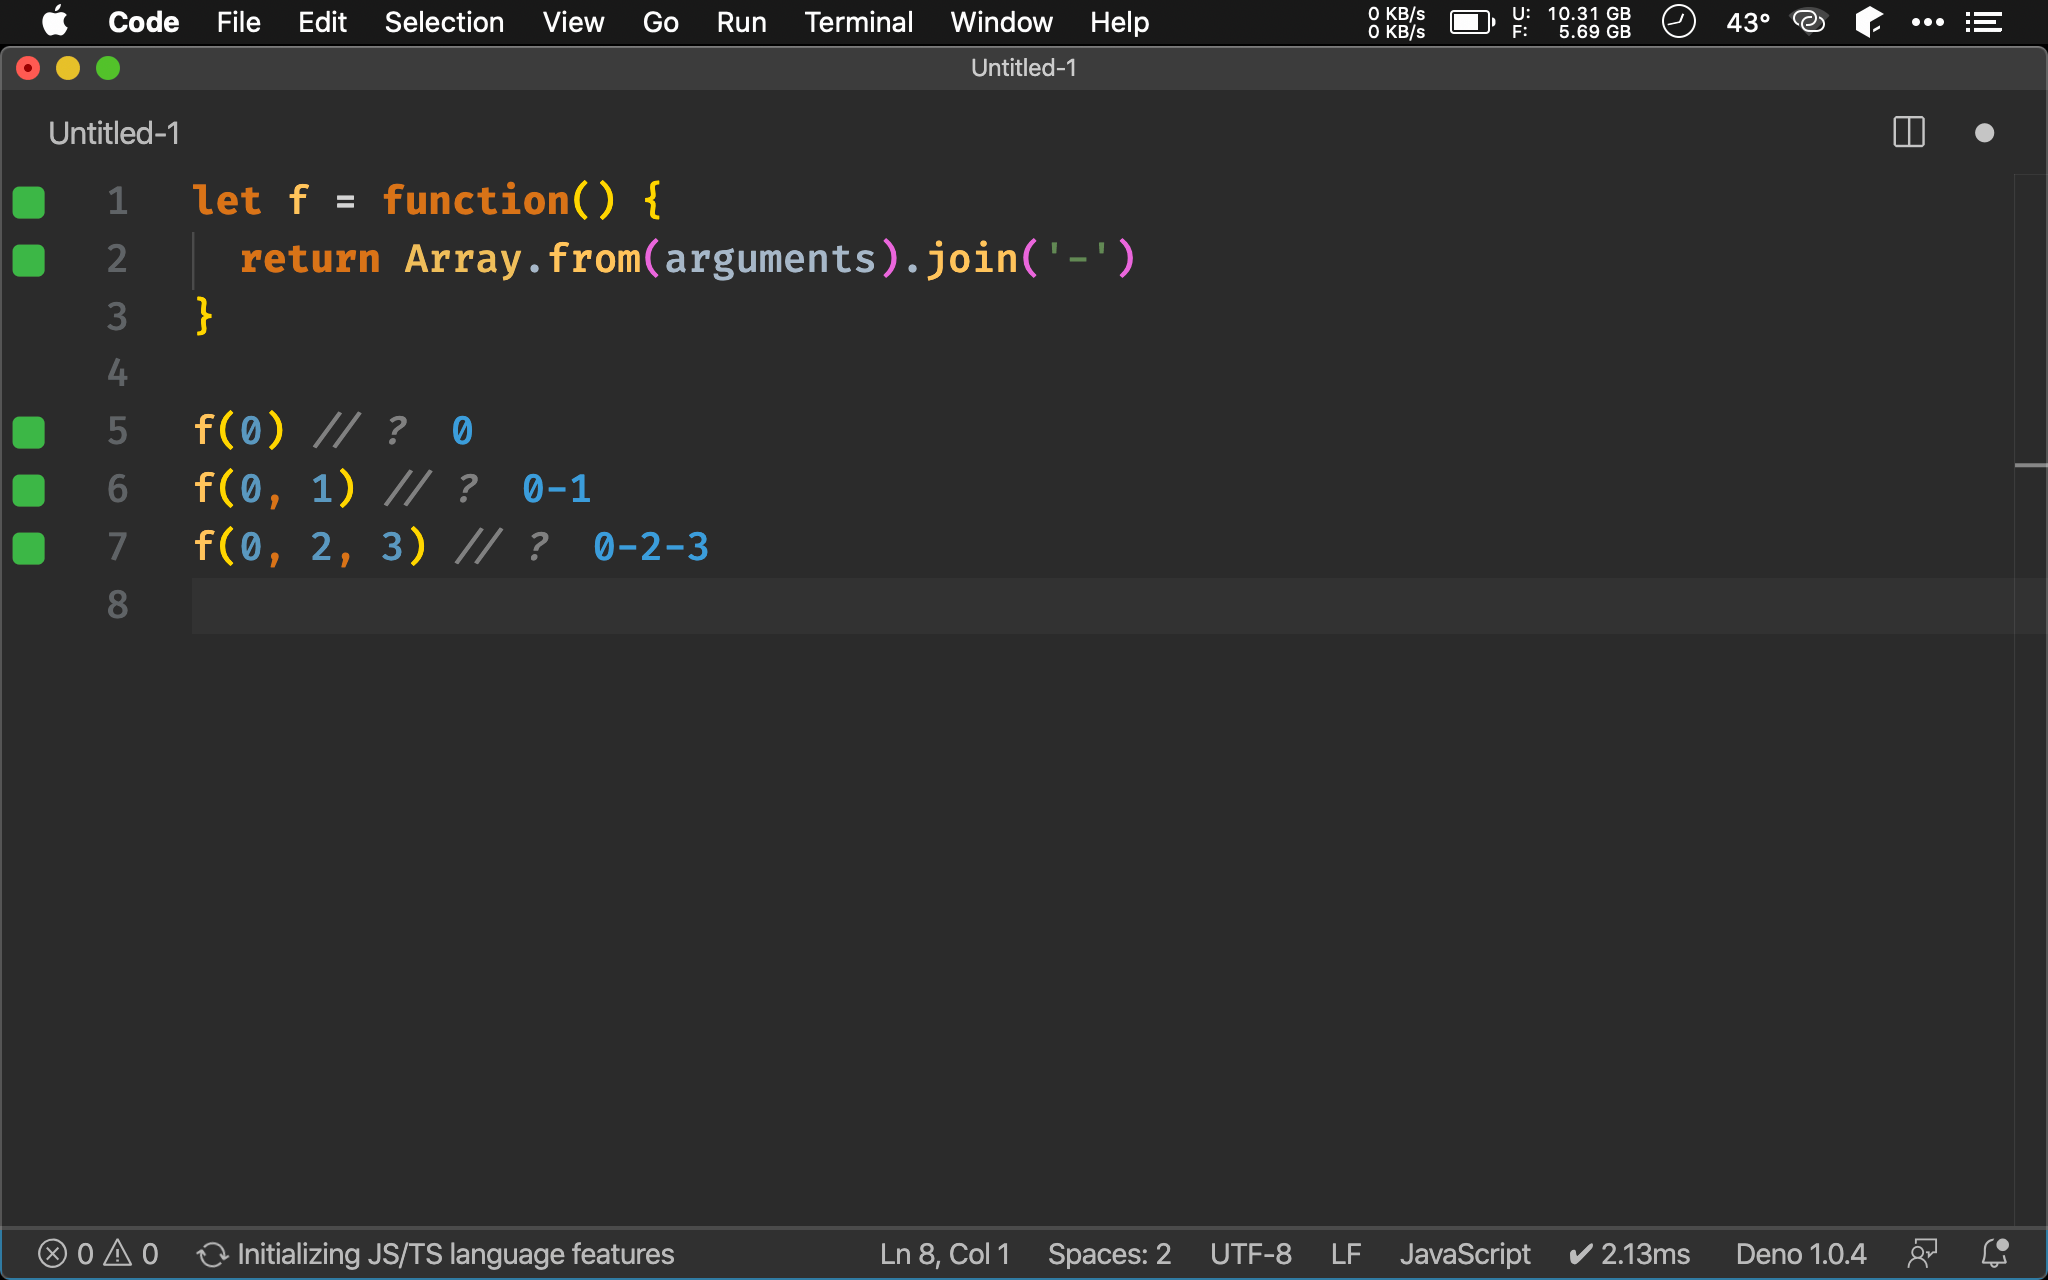Click macOS notification center list icon
The height and width of the screenshot is (1280, 2048).
click(x=1983, y=22)
